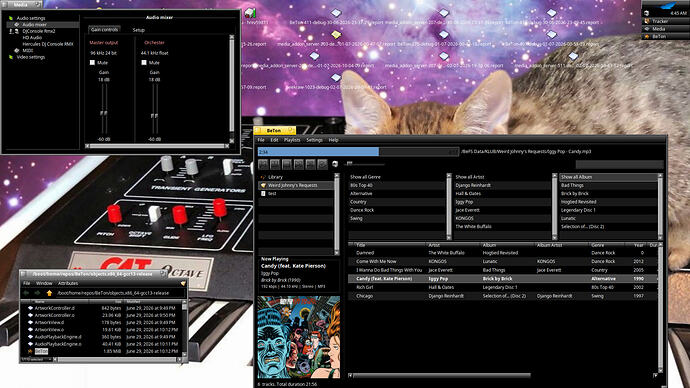Select 'DJConsole Rmx2' in Media tree
Image resolution: width=690 pixels, height=388 pixels.
click(x=39, y=31)
